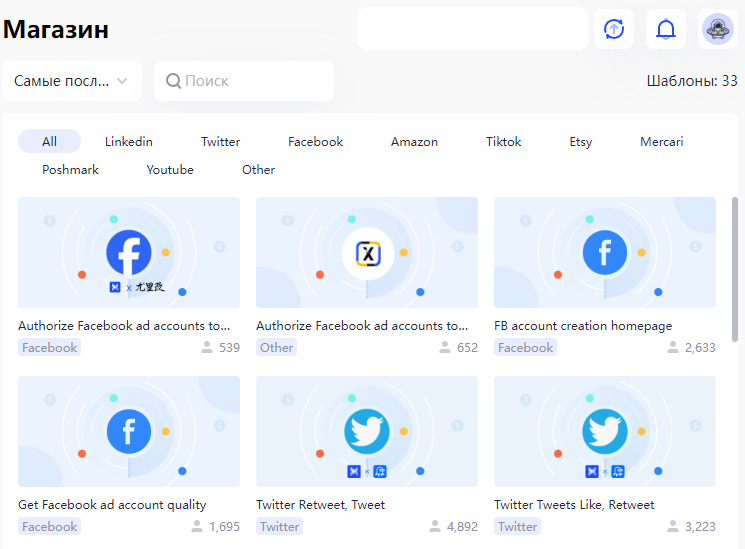This screenshot has width=745, height=549.
Task: Click Twitter tag under Tweets Like, Retweet
Action: 517,527
